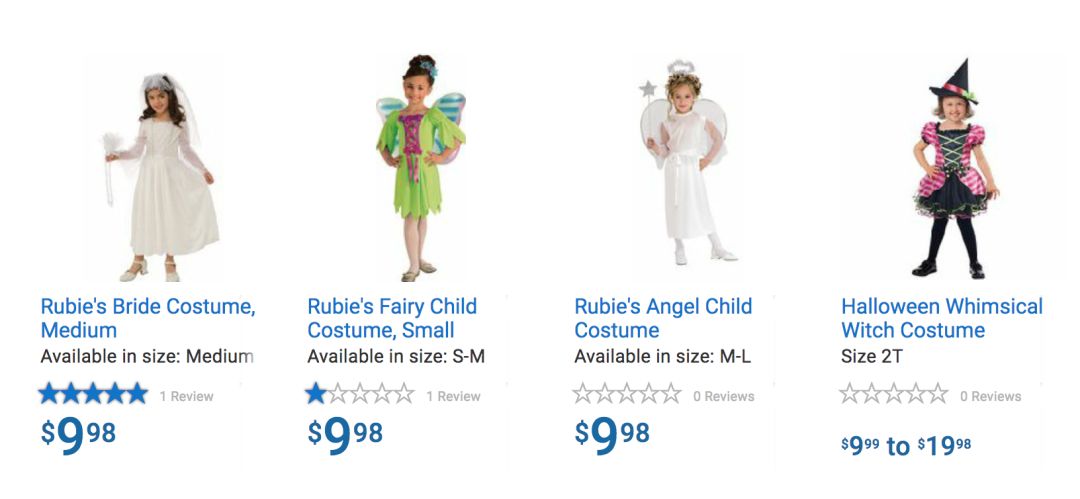View the 1 Review link for Bride Costume

tap(187, 396)
